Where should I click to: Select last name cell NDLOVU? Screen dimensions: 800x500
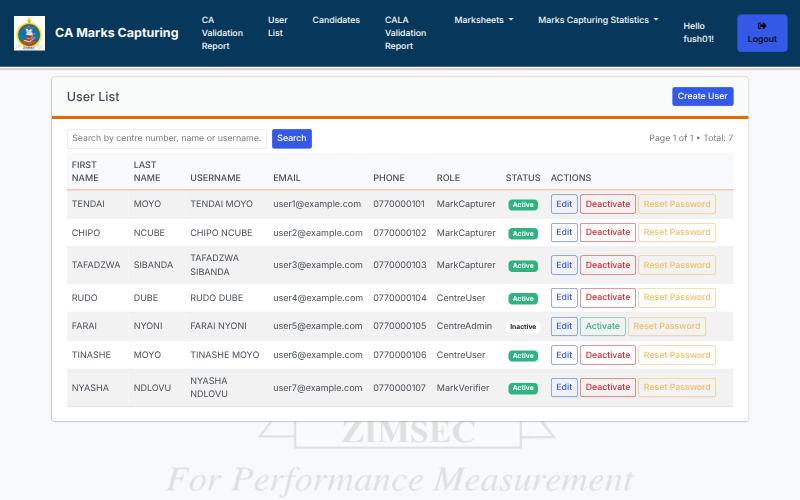(152, 388)
